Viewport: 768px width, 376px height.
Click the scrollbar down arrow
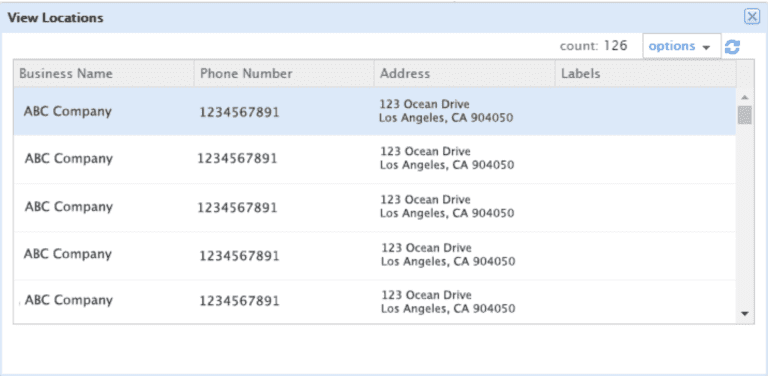[x=745, y=314]
